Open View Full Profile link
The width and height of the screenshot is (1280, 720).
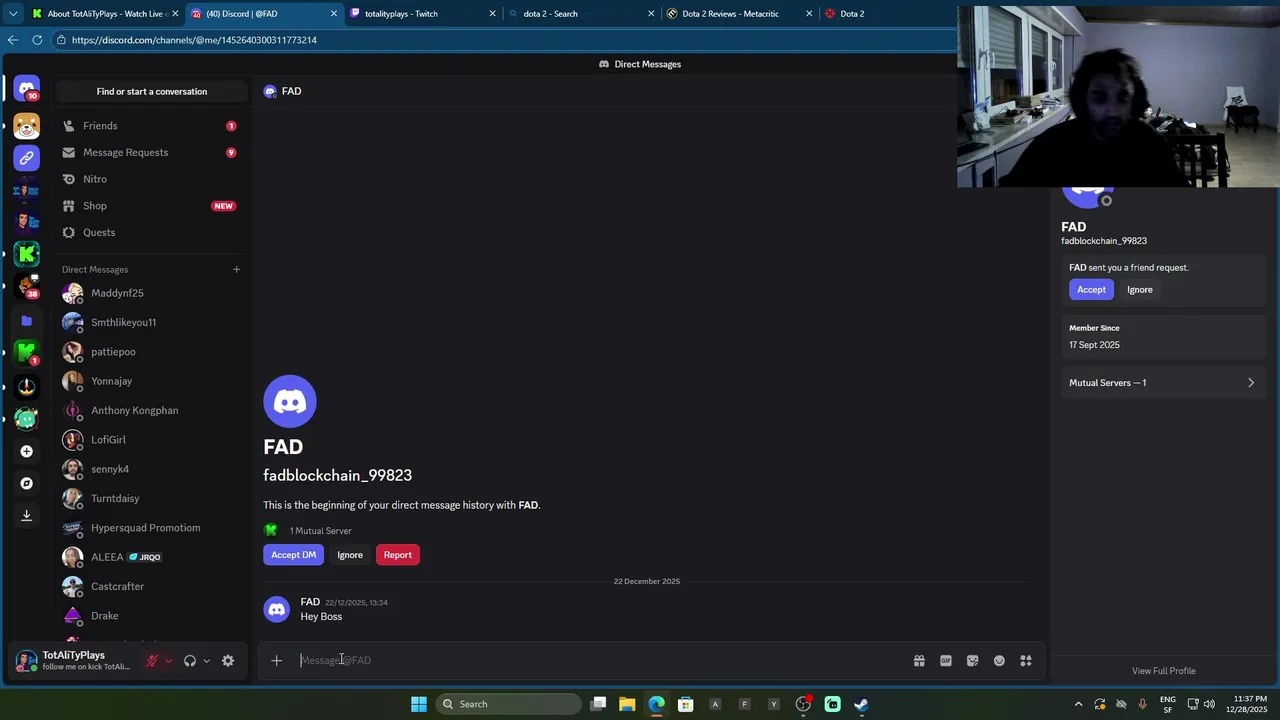pyautogui.click(x=1163, y=671)
